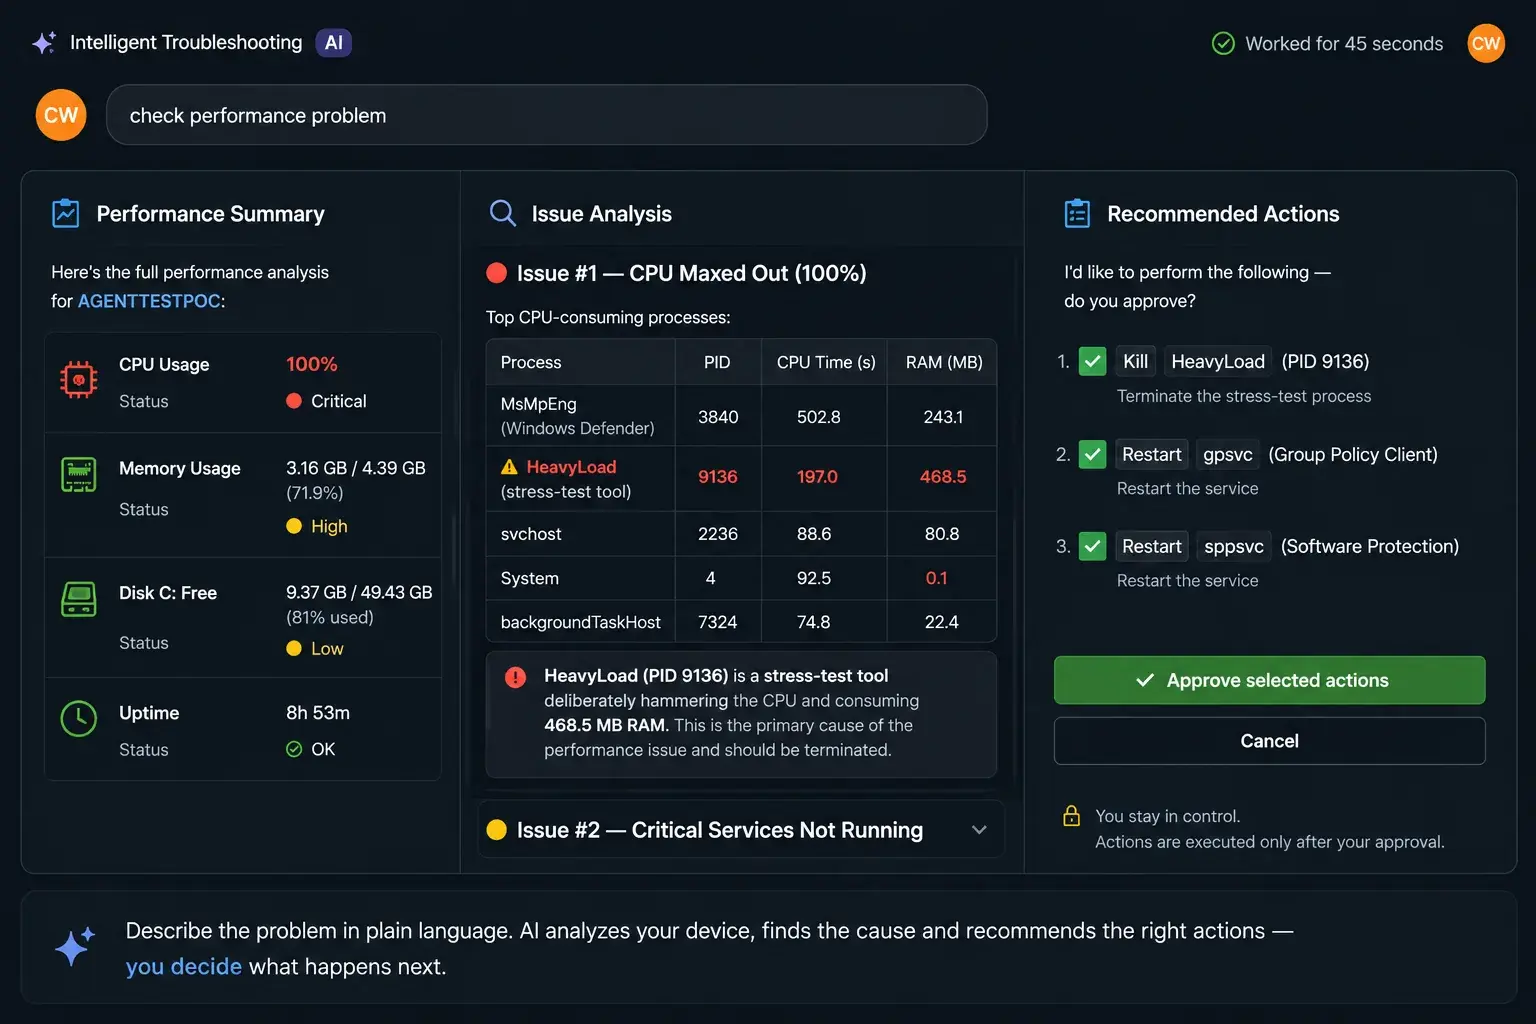1536x1024 pixels.
Task: Click the System process name
Action: [529, 578]
